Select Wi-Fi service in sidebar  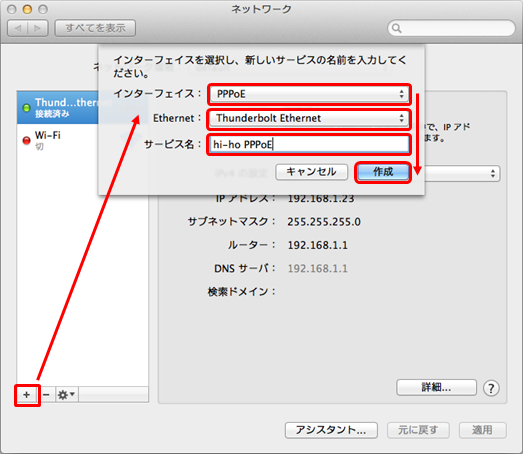pos(58,140)
